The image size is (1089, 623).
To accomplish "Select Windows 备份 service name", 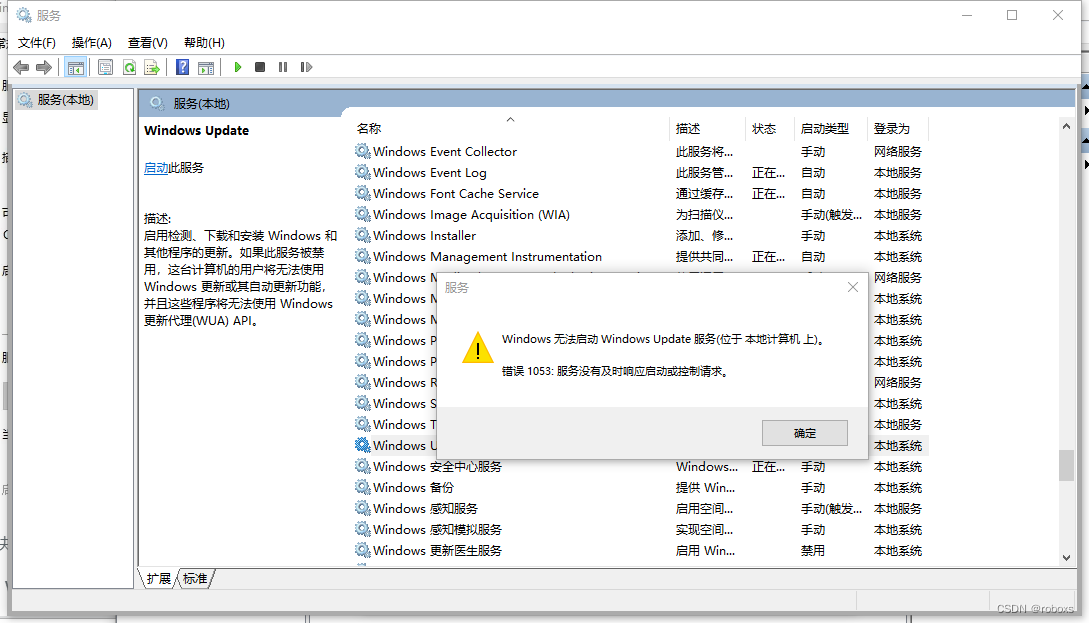I will 413,488.
